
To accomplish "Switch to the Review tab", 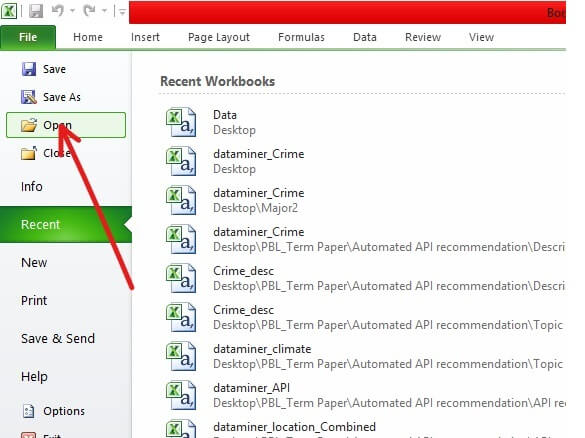I will 423,37.
